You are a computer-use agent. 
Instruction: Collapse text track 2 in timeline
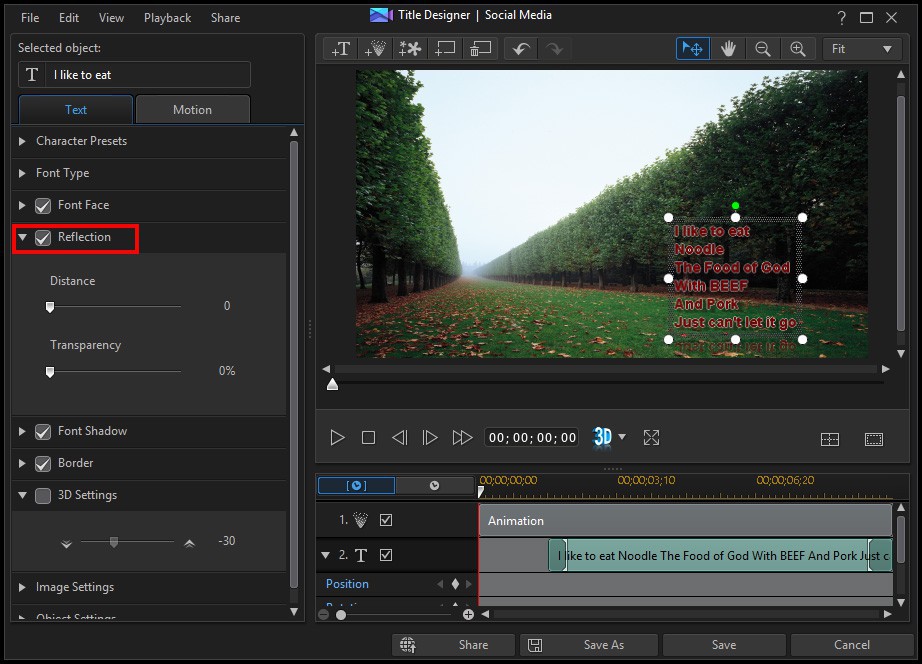(325, 555)
